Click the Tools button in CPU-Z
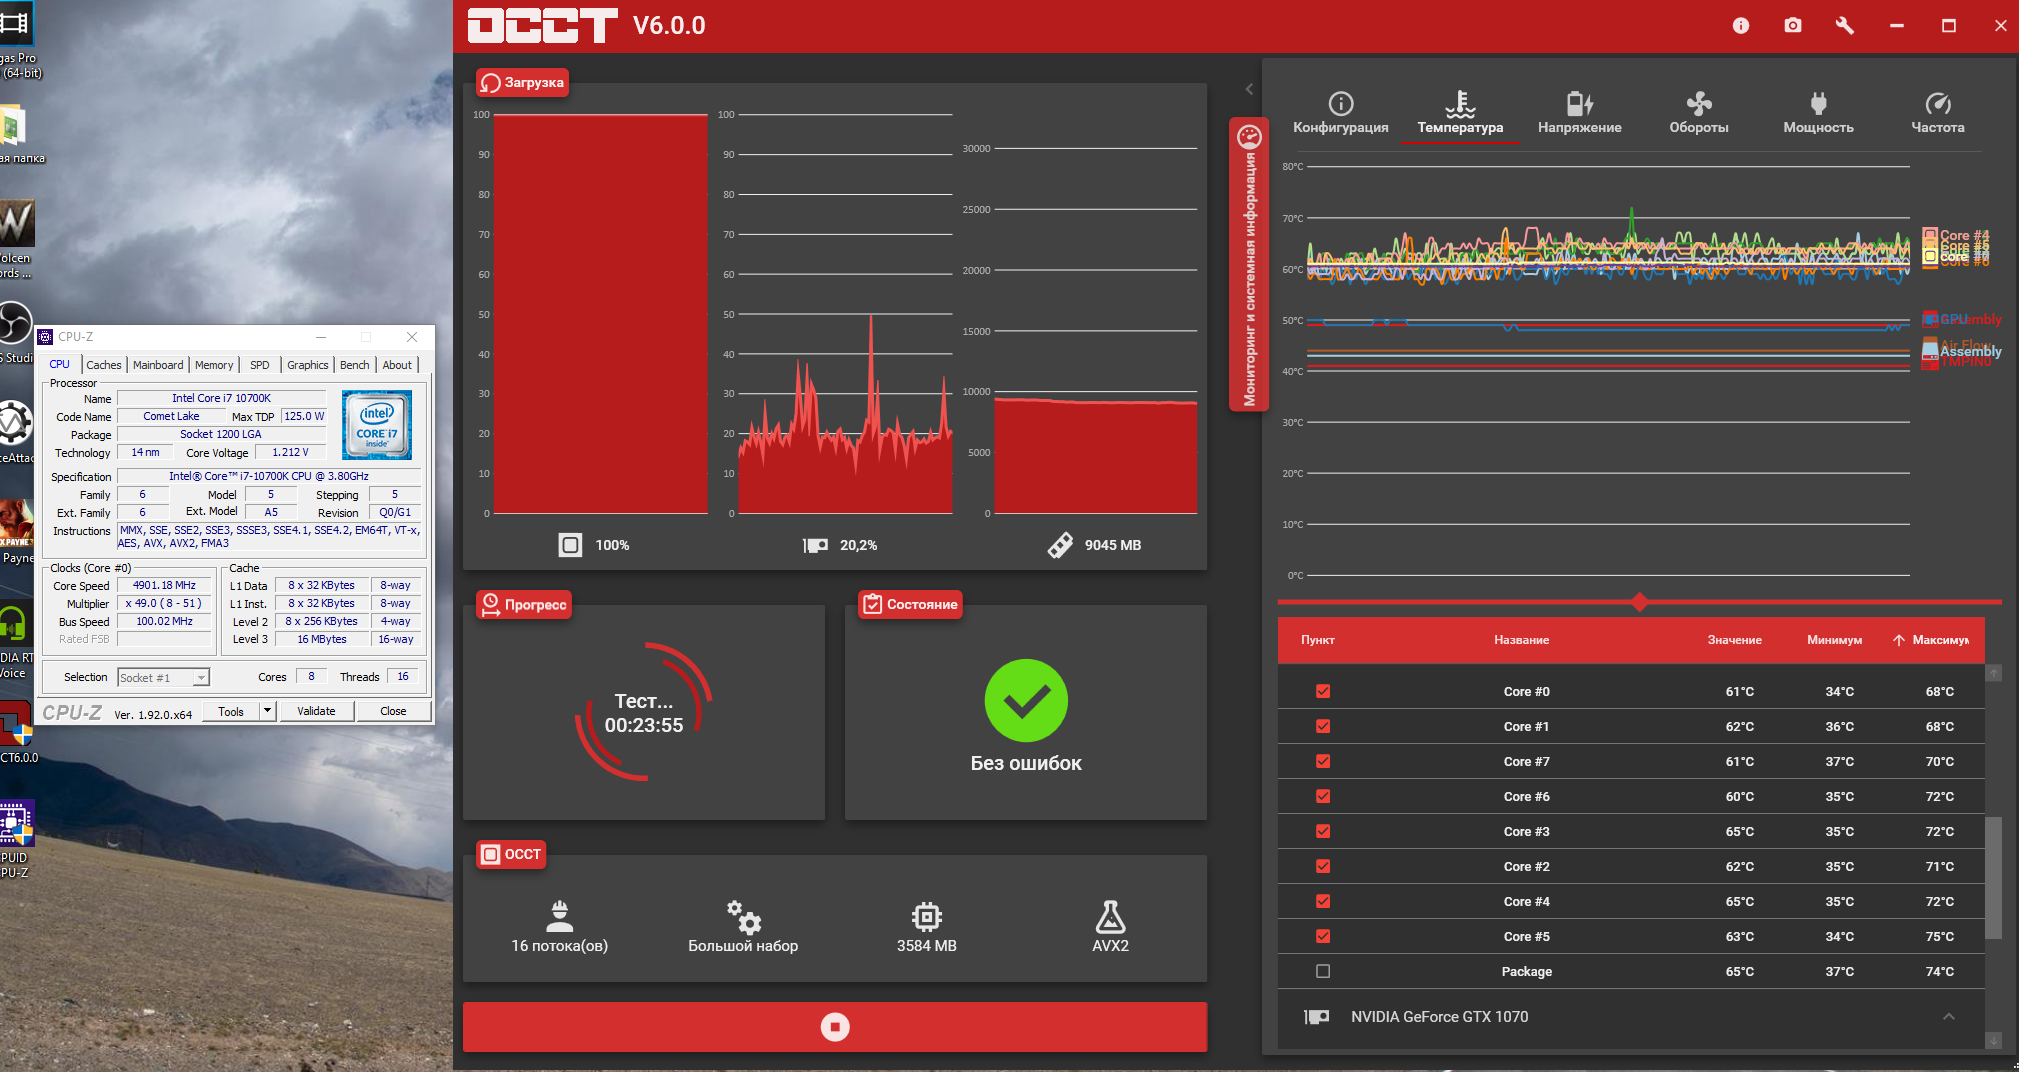 231,711
